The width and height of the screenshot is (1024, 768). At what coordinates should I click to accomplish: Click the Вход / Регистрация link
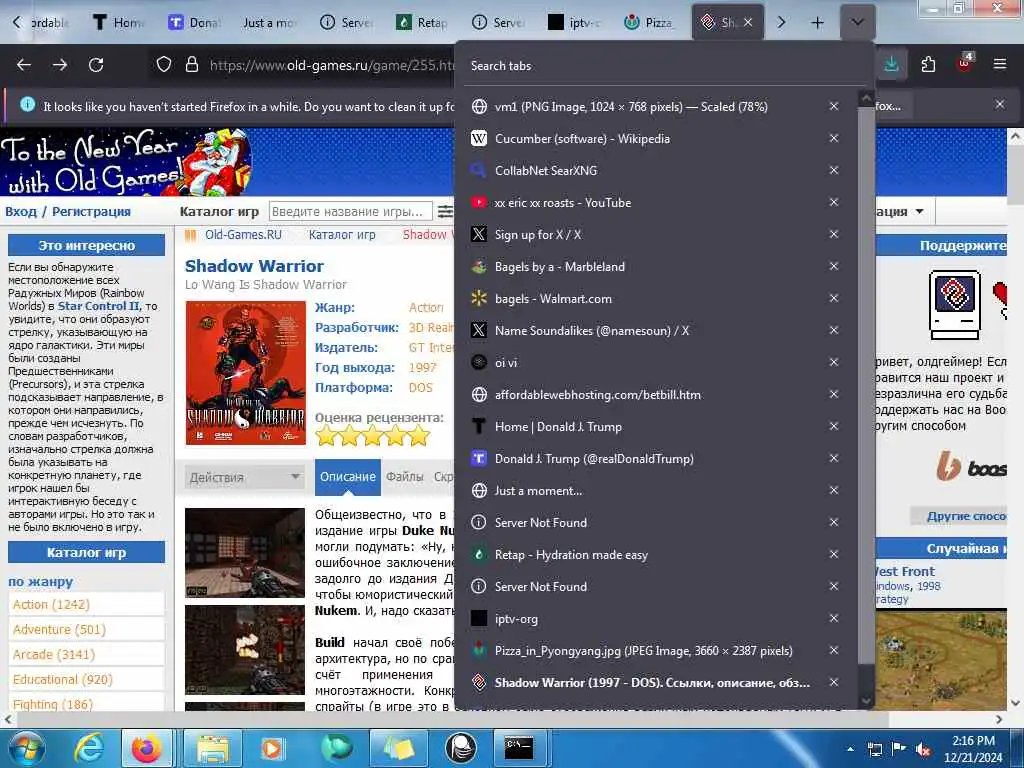[68, 212]
